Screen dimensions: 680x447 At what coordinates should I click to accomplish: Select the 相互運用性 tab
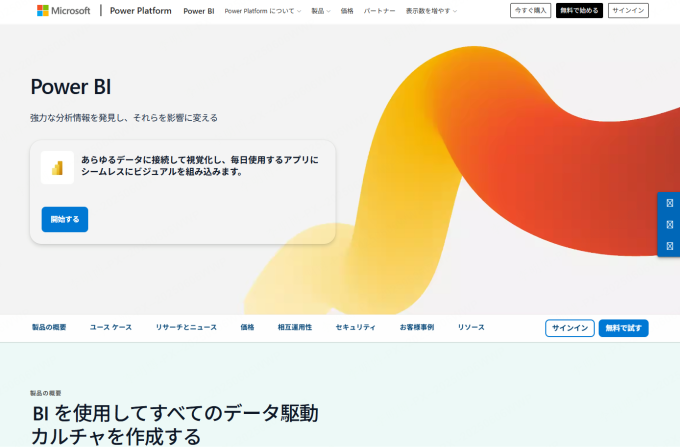pos(295,327)
